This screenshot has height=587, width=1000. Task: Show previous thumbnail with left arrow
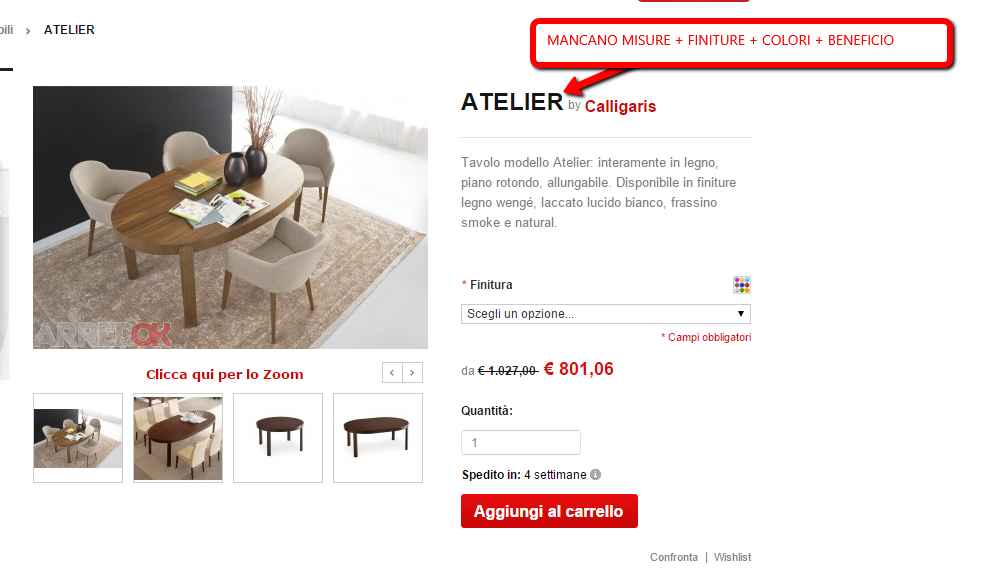[x=392, y=373]
